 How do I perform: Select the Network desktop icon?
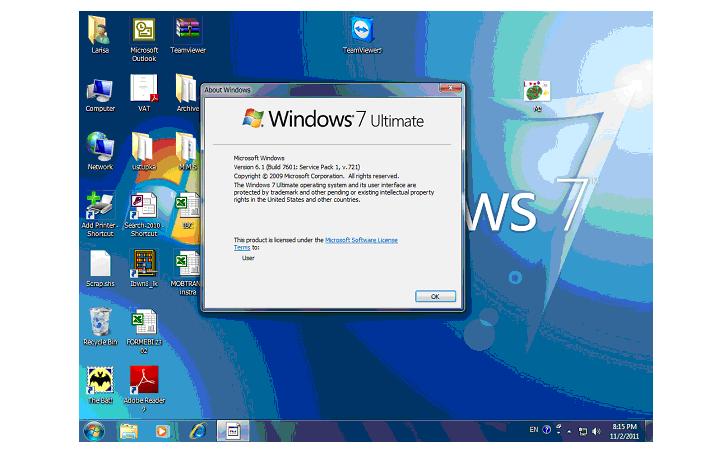click(100, 152)
